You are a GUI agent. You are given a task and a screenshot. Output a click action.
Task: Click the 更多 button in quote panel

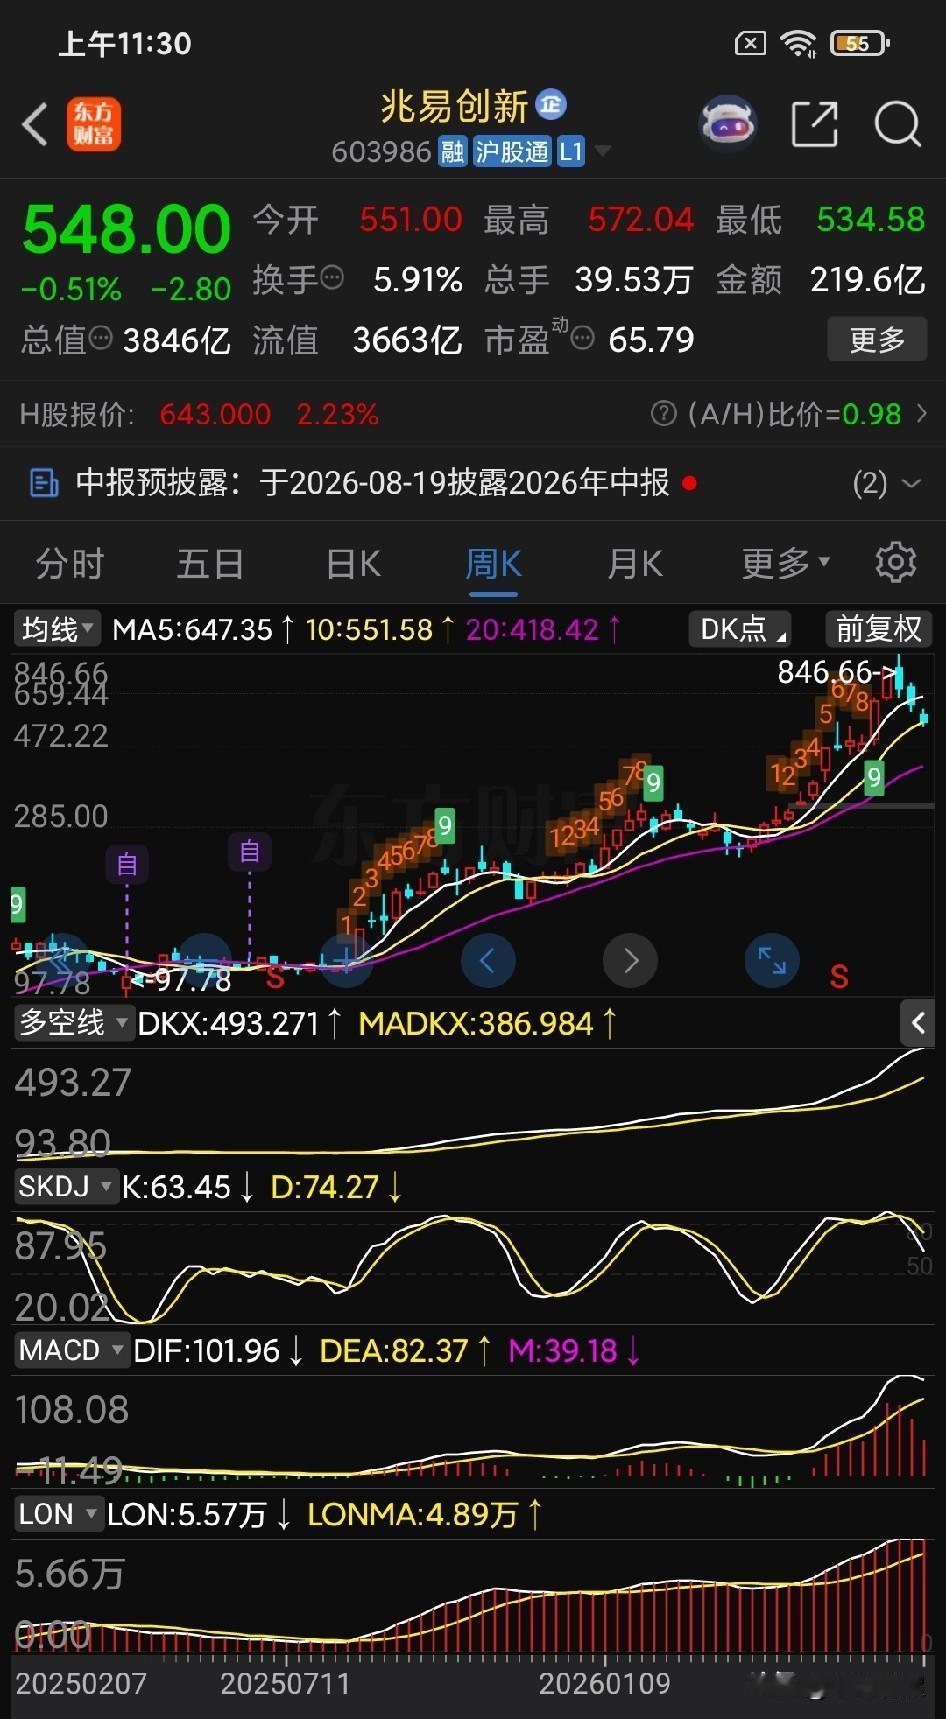pos(877,340)
